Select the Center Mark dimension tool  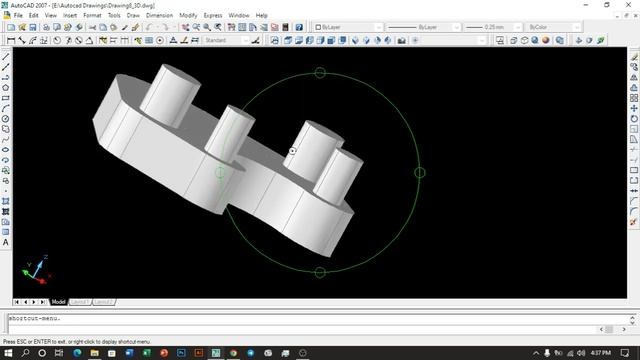(x=160, y=40)
